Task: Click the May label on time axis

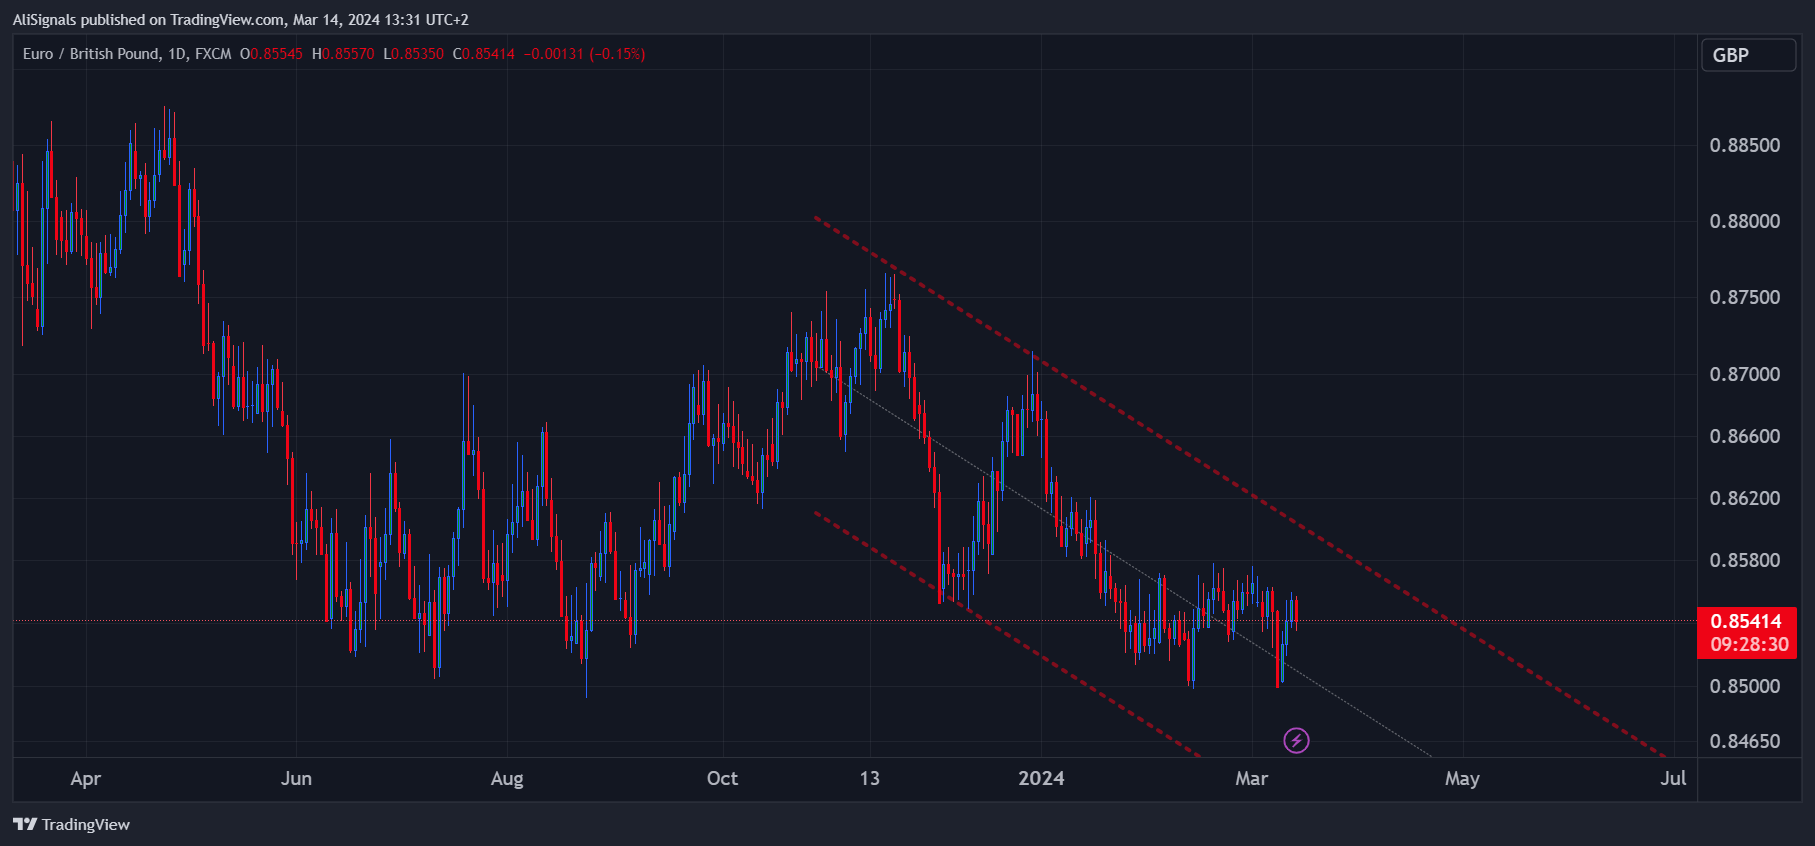Action: click(1462, 779)
